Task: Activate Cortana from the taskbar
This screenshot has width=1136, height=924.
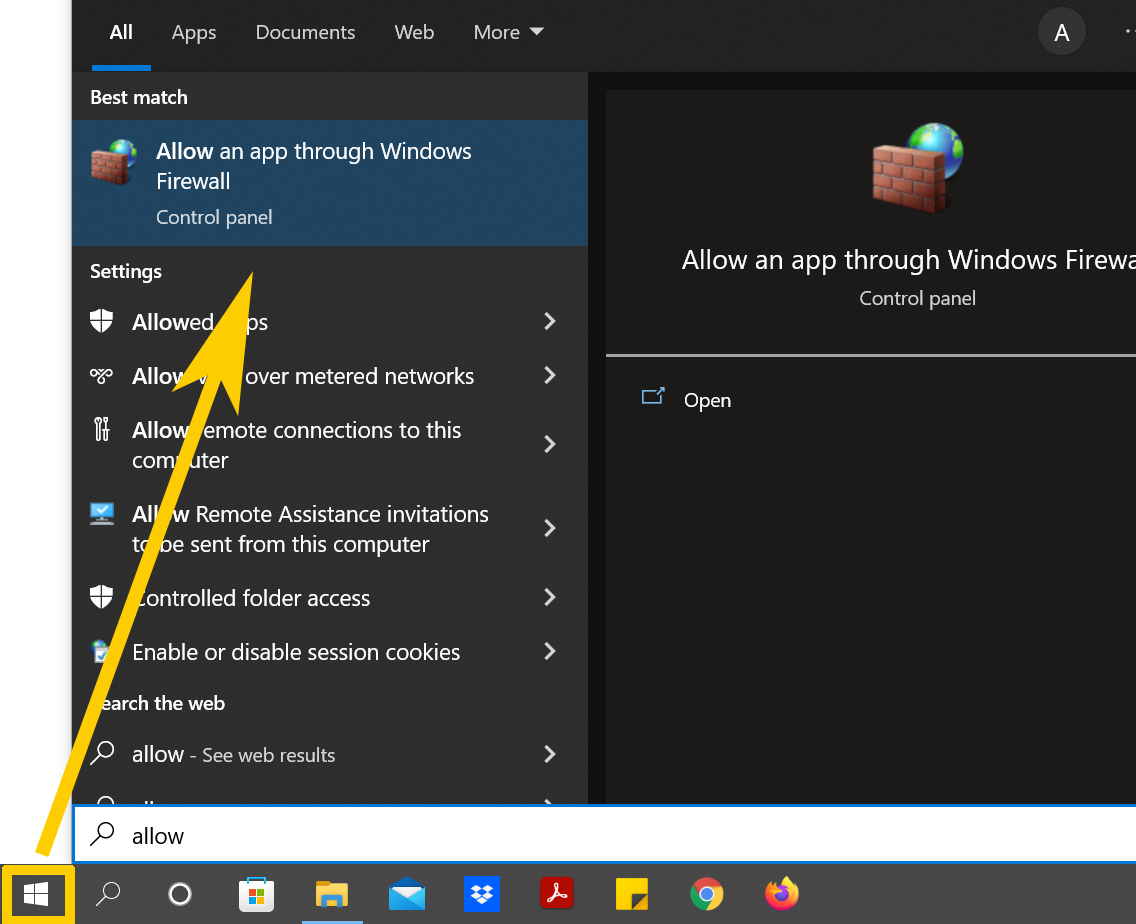Action: click(x=179, y=894)
